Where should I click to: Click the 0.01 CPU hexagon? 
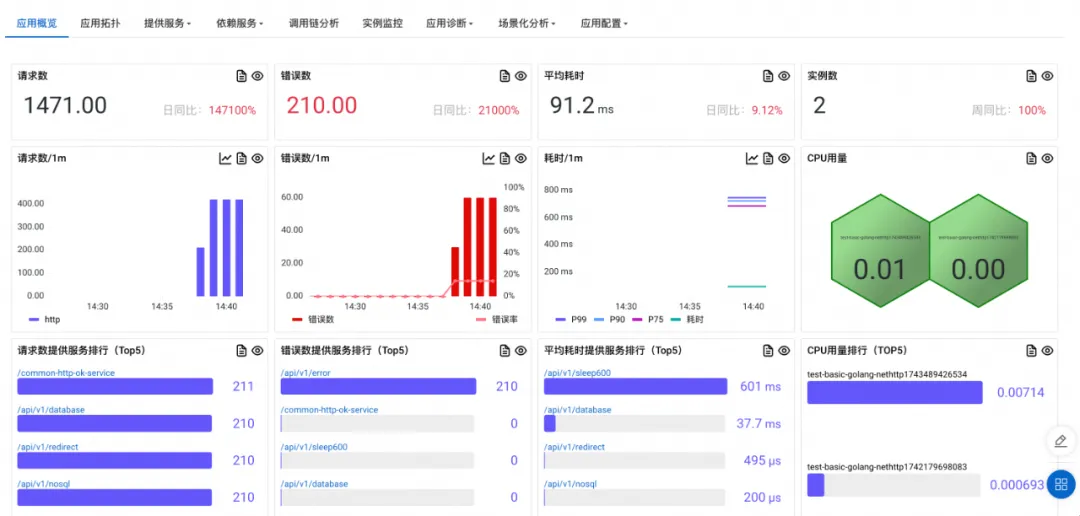click(880, 250)
